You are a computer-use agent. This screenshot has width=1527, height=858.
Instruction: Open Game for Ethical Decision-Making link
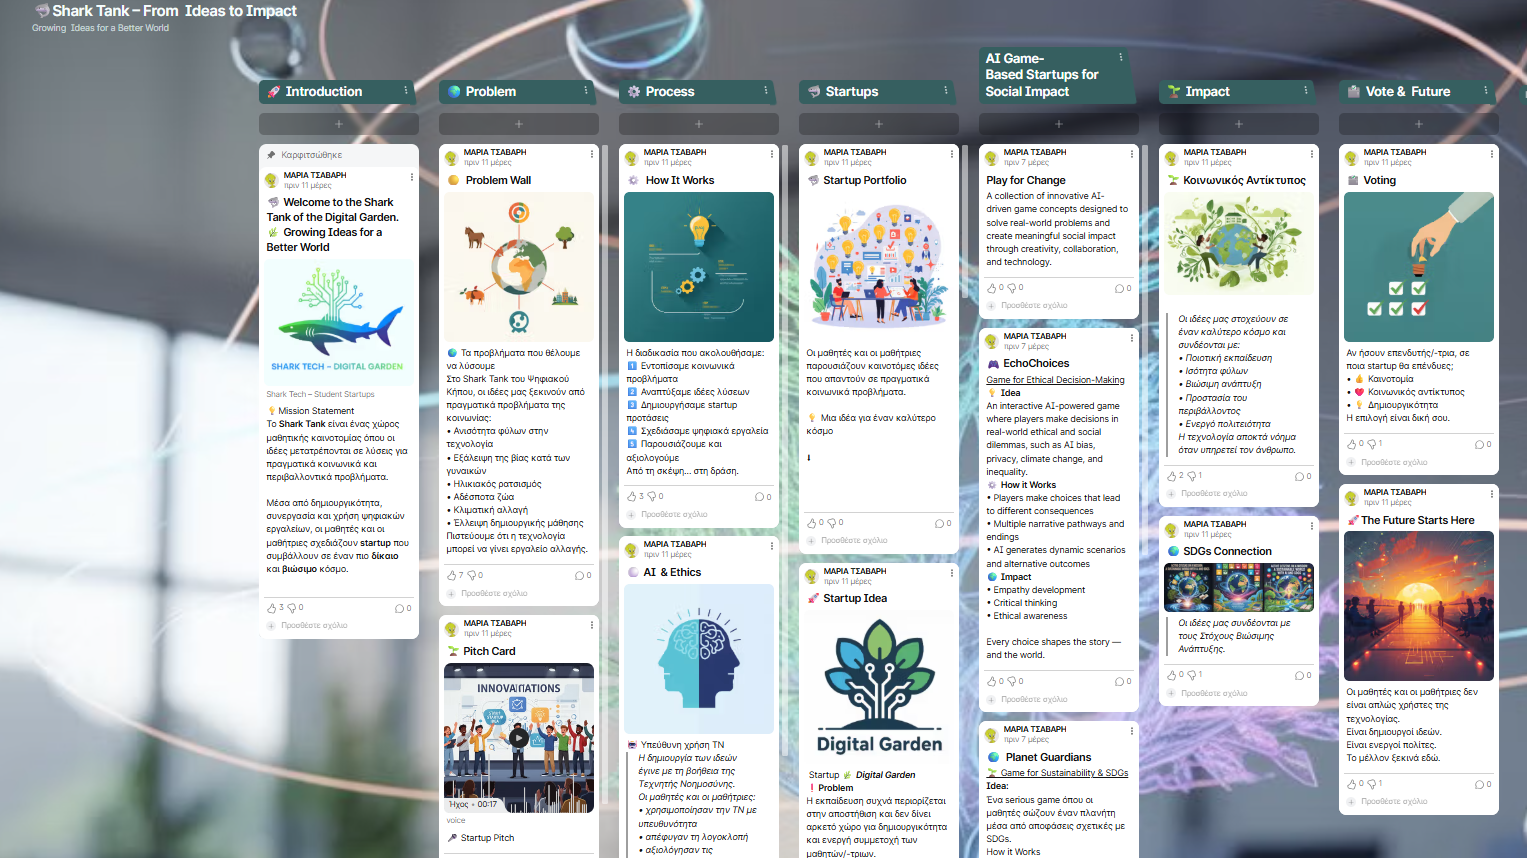1055,380
